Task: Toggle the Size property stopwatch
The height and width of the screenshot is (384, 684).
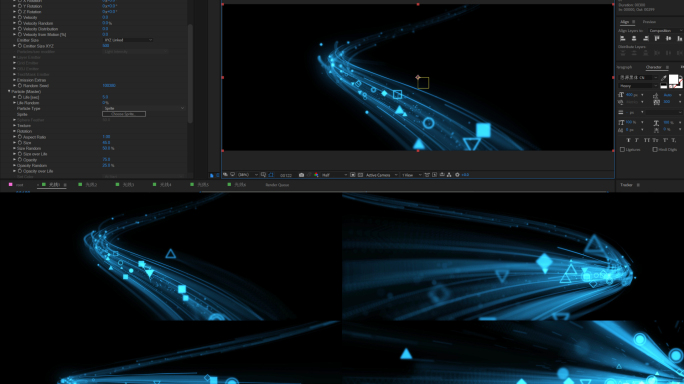Action: click(x=20, y=143)
